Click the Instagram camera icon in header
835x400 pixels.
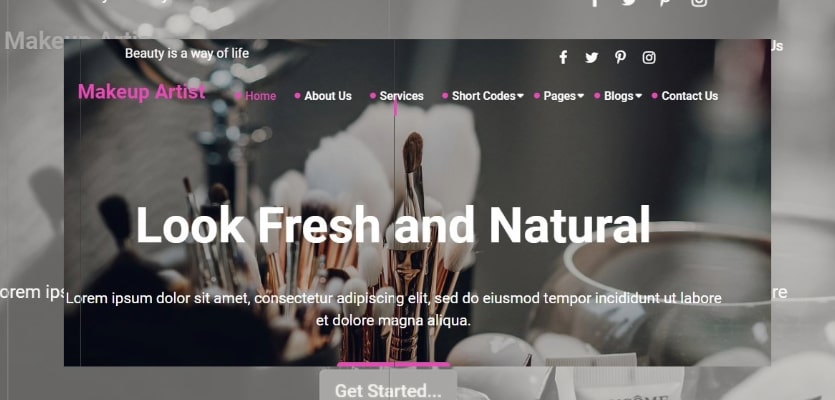point(649,58)
